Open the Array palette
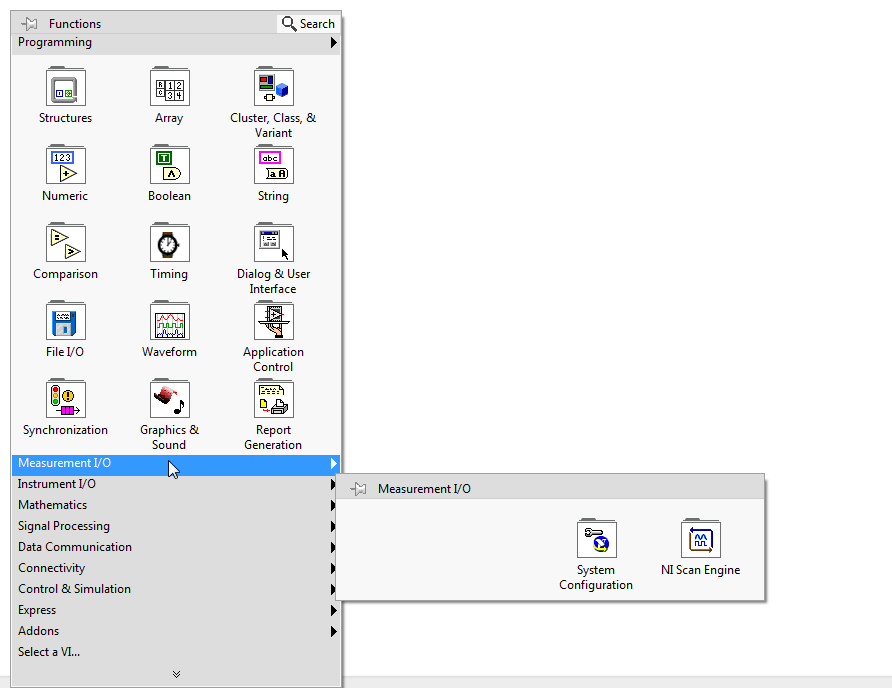This screenshot has width=892, height=688. pyautogui.click(x=170, y=87)
